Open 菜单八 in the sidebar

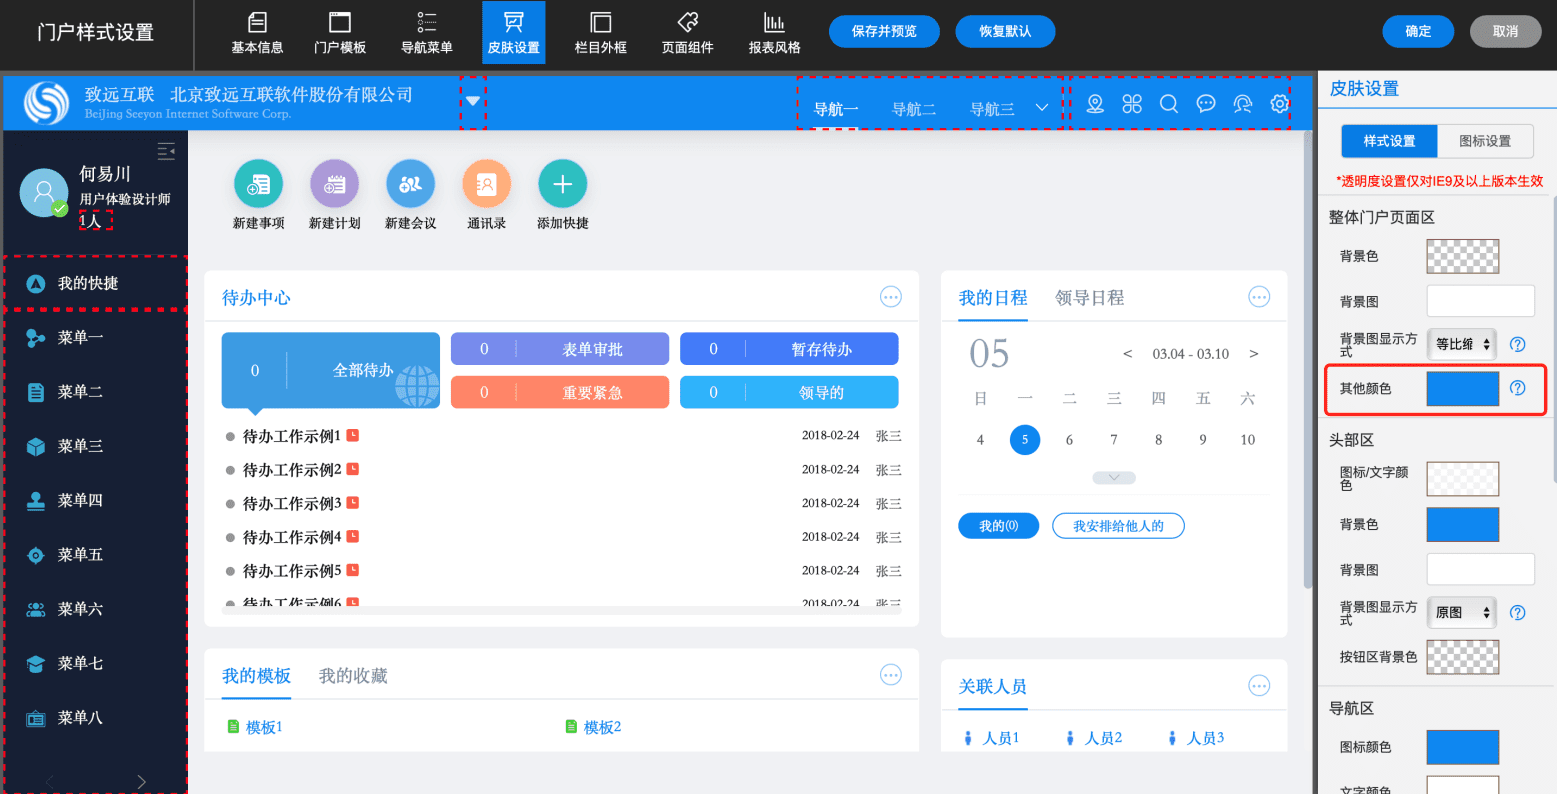tap(96, 717)
